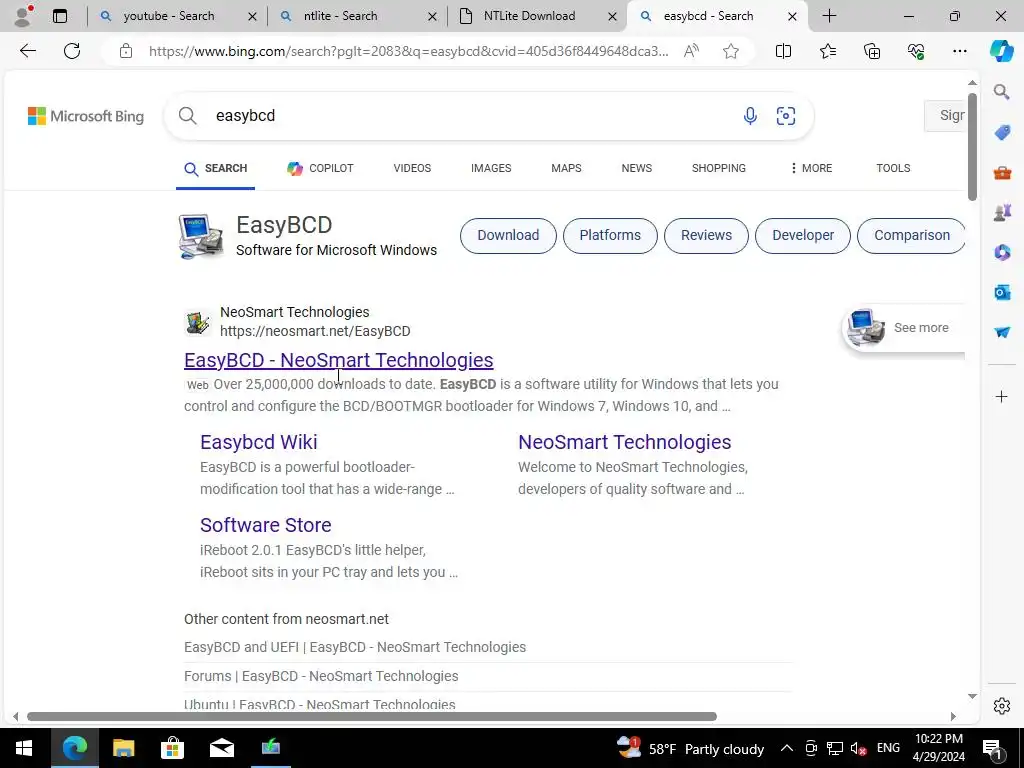Click the Sign in button
Image resolution: width=1024 pixels, height=768 pixels.
click(945, 116)
